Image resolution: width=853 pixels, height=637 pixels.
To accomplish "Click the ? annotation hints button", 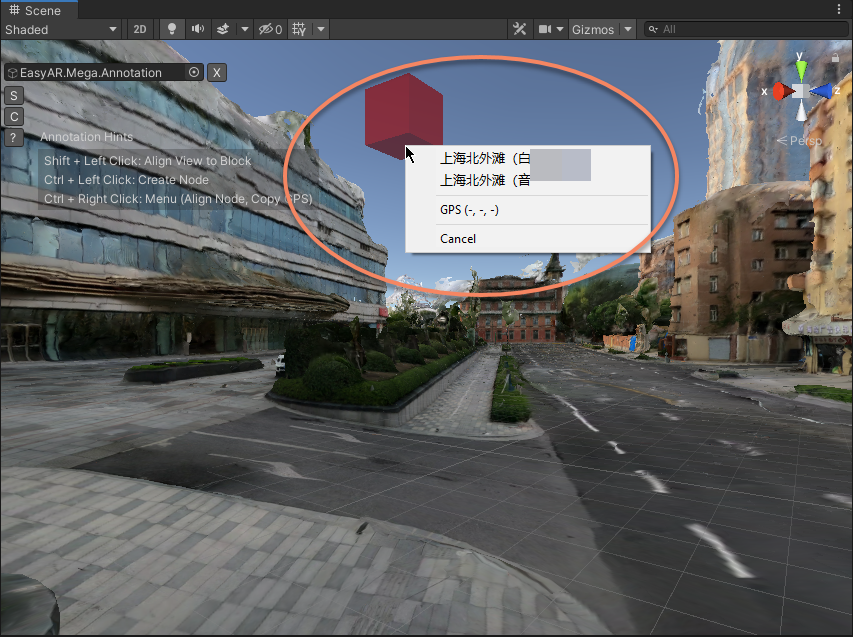I will click(14, 137).
